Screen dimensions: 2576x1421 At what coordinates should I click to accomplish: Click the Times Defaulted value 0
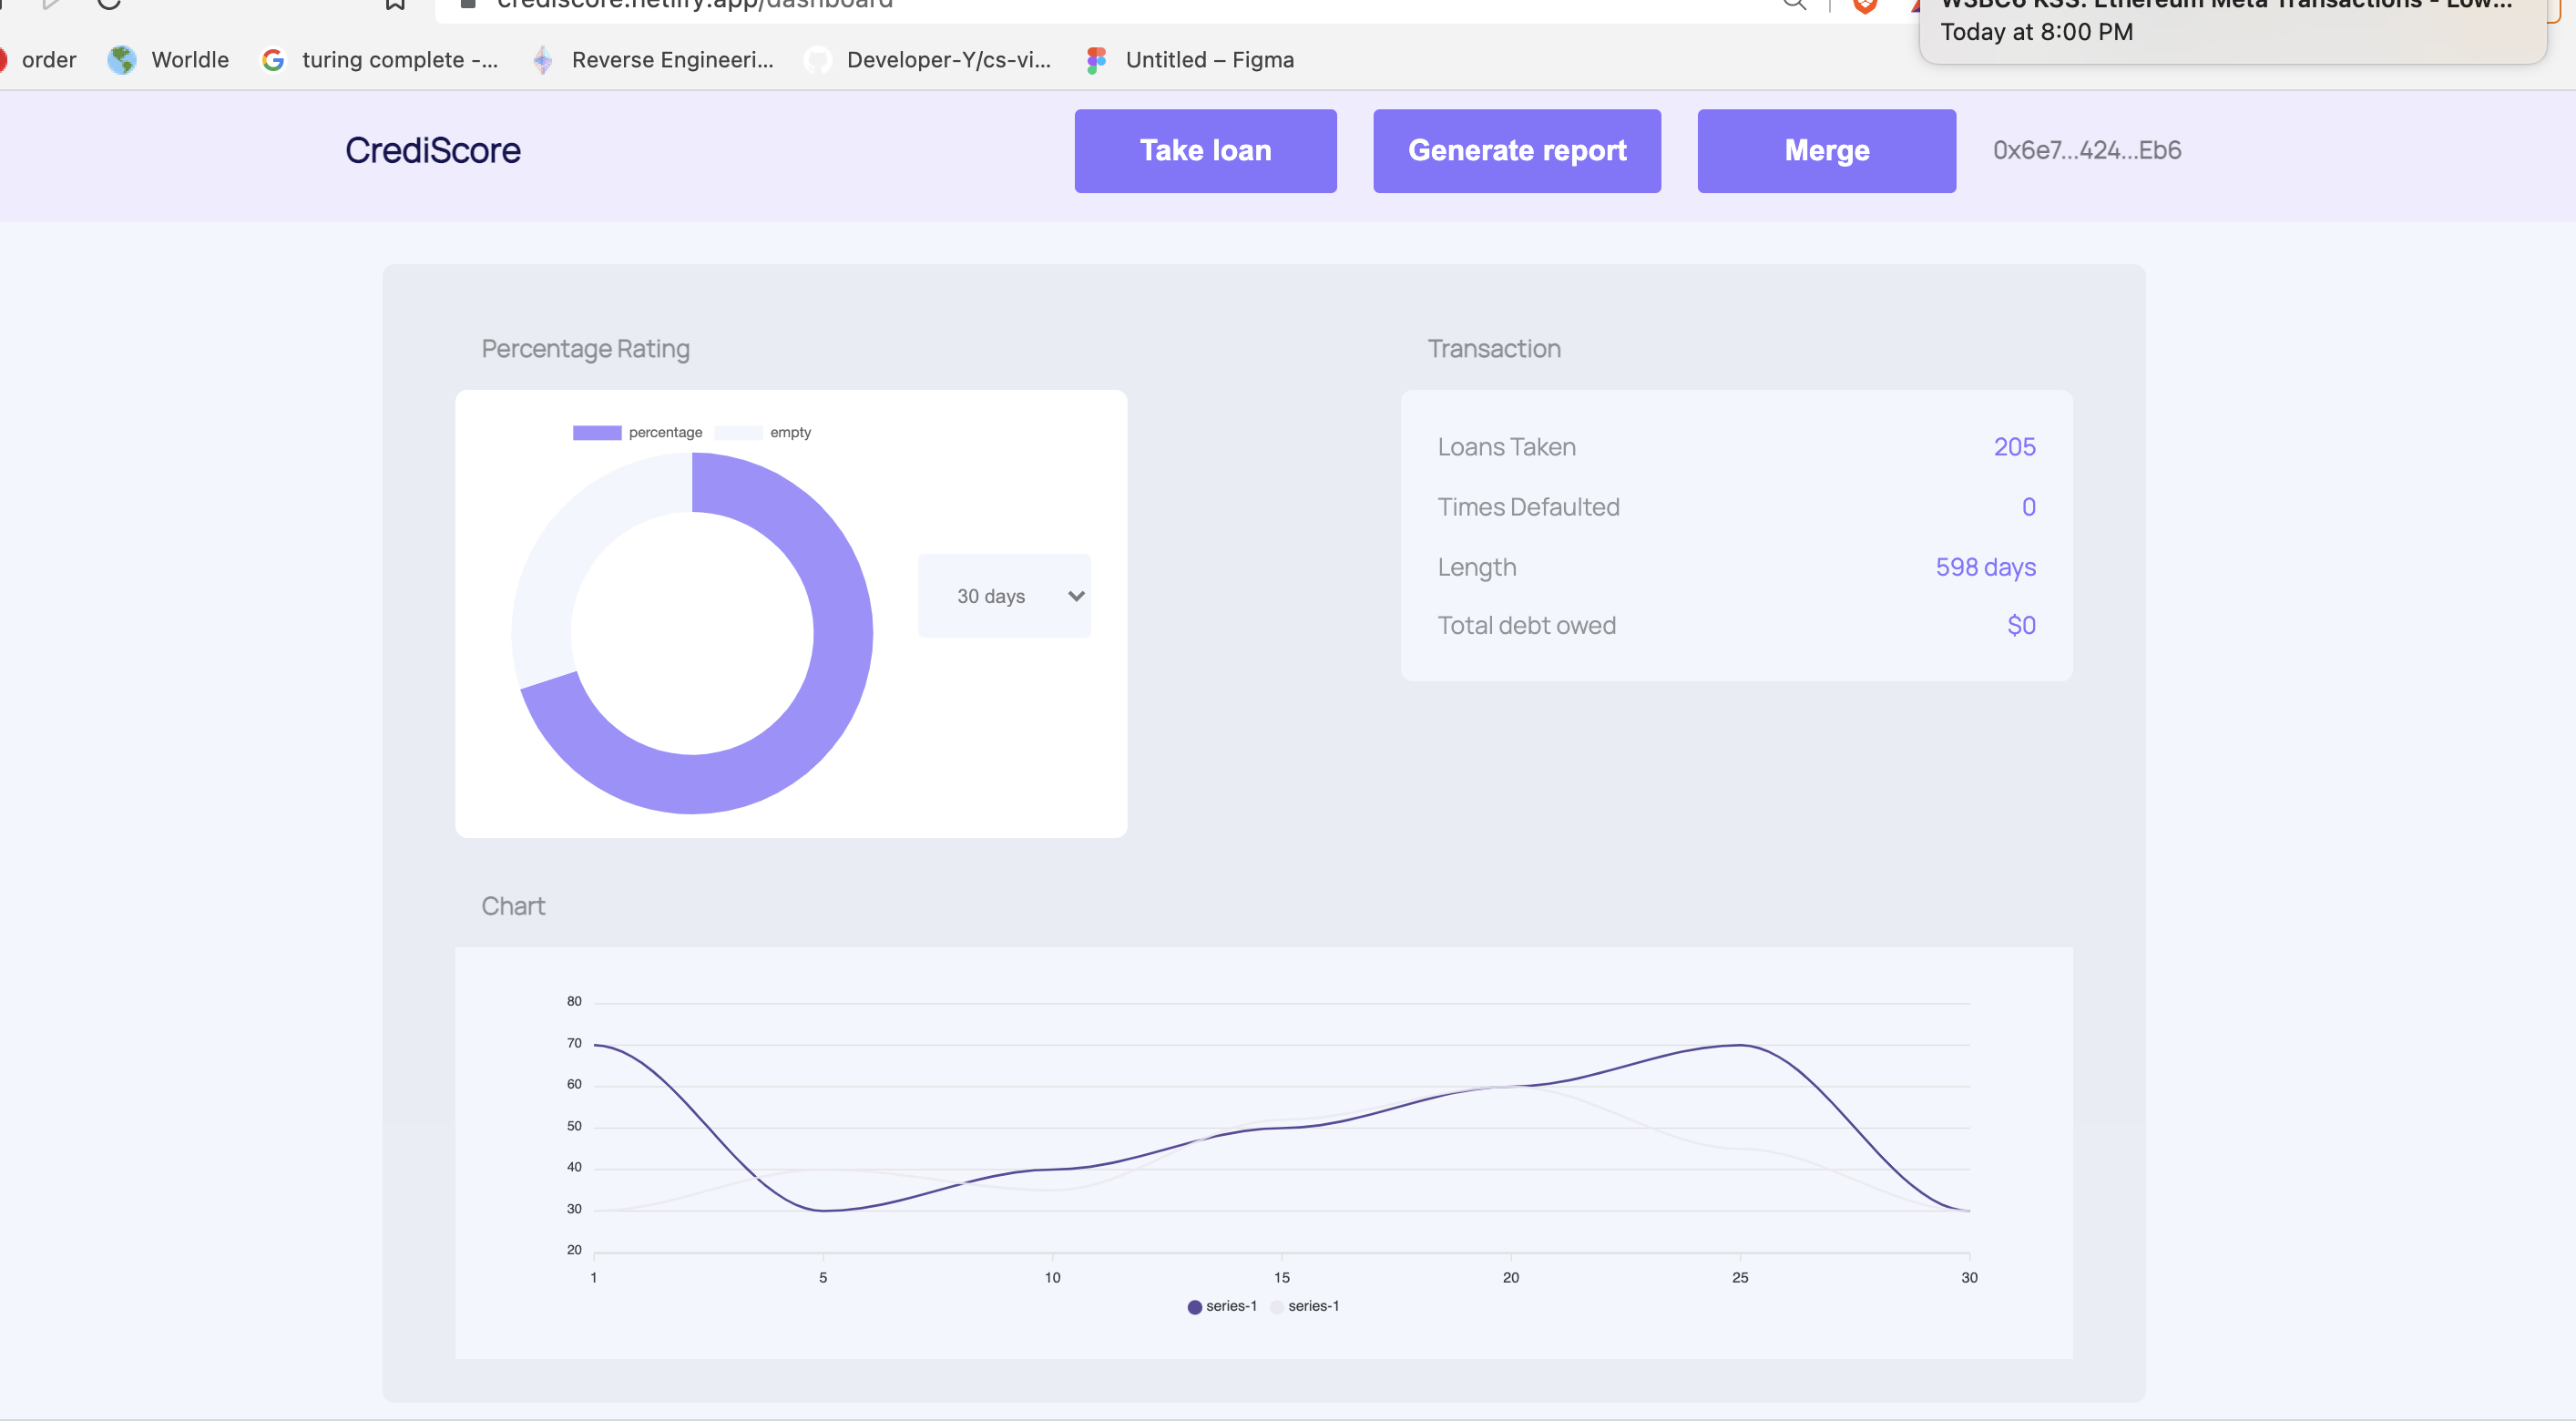click(2029, 506)
